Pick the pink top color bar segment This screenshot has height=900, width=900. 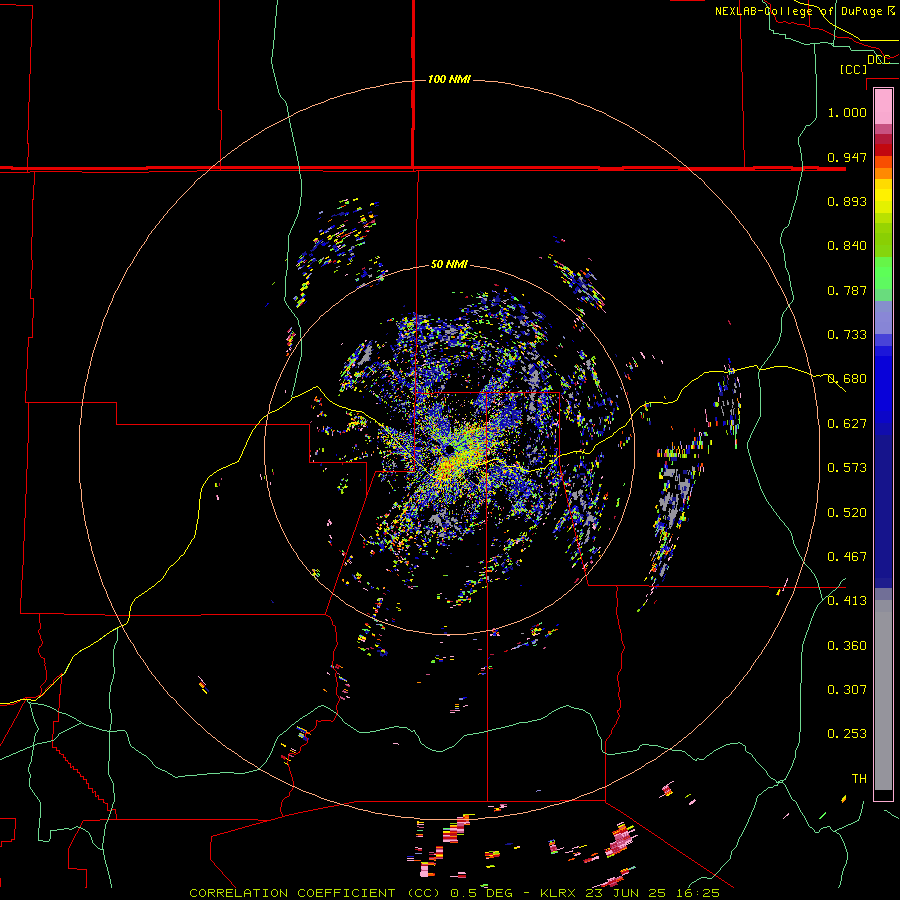tap(883, 106)
